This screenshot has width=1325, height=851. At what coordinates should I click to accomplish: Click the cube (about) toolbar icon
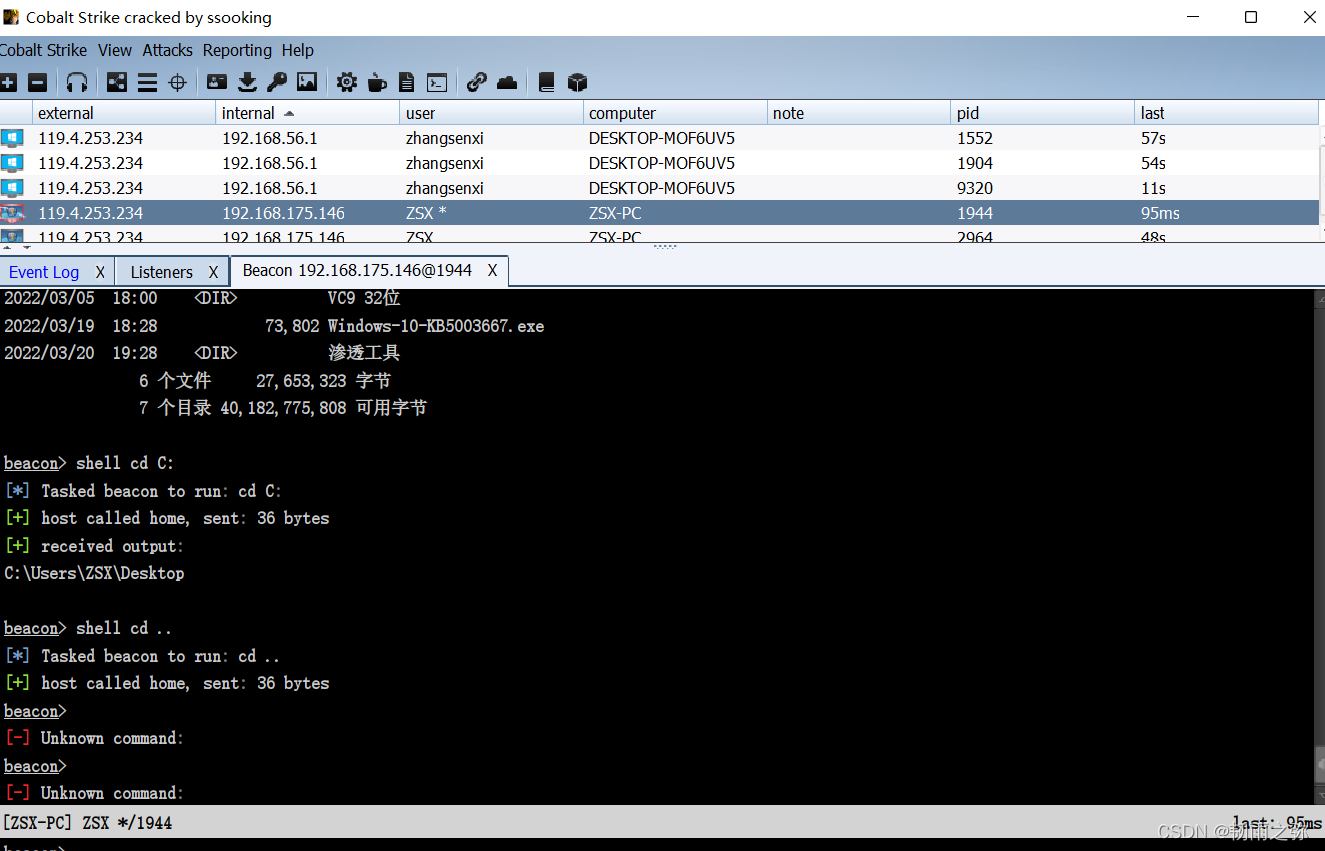[x=577, y=82]
